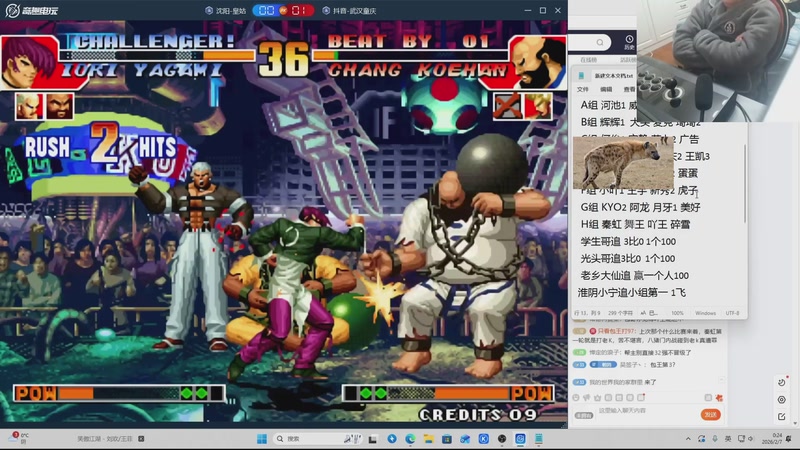Click the 高想电玩 logo in the game window title bar

tap(31, 10)
